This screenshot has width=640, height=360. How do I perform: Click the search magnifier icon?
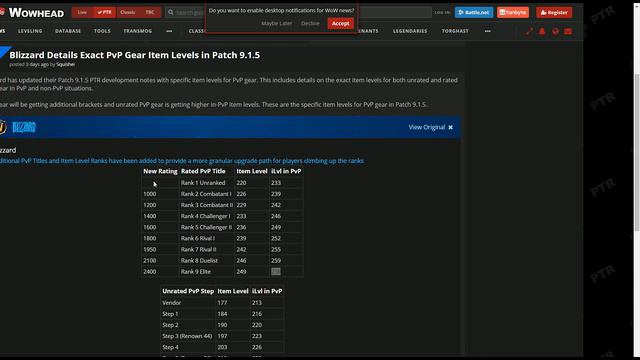171,12
